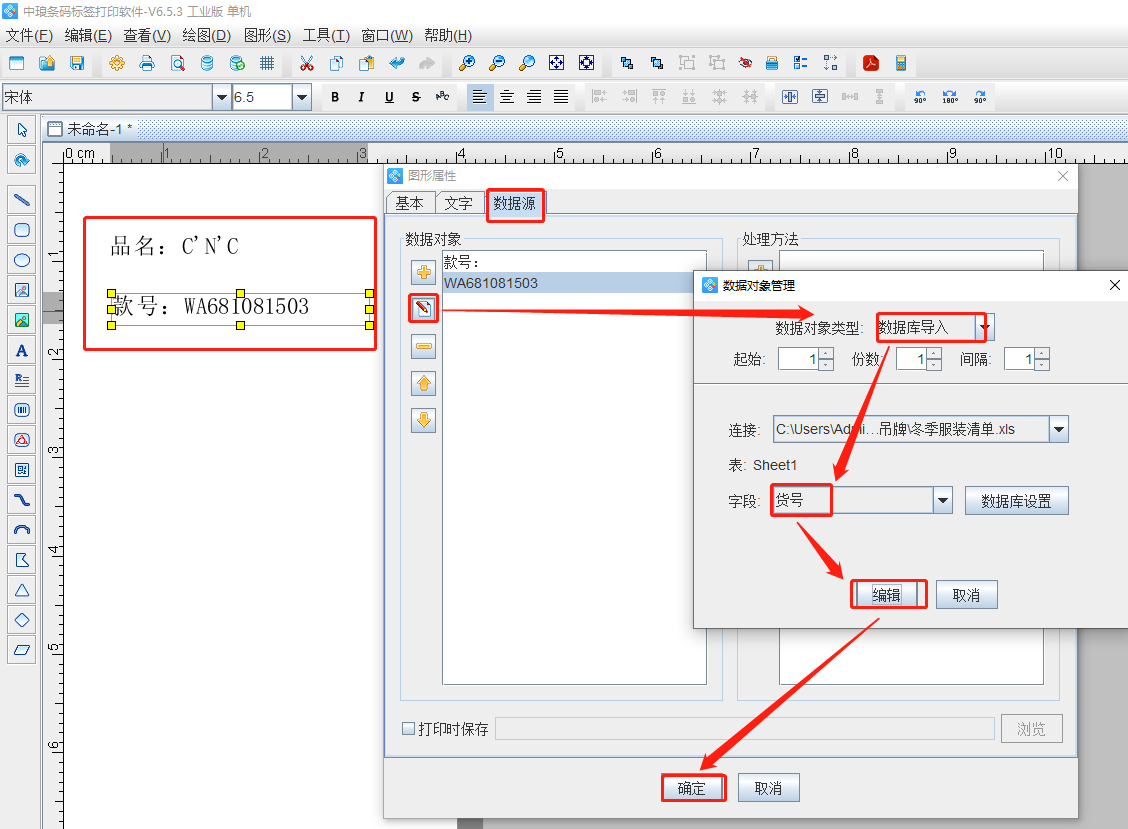The image size is (1128, 829).
Task: Expand the 字段 field dropdown
Action: coord(942,500)
